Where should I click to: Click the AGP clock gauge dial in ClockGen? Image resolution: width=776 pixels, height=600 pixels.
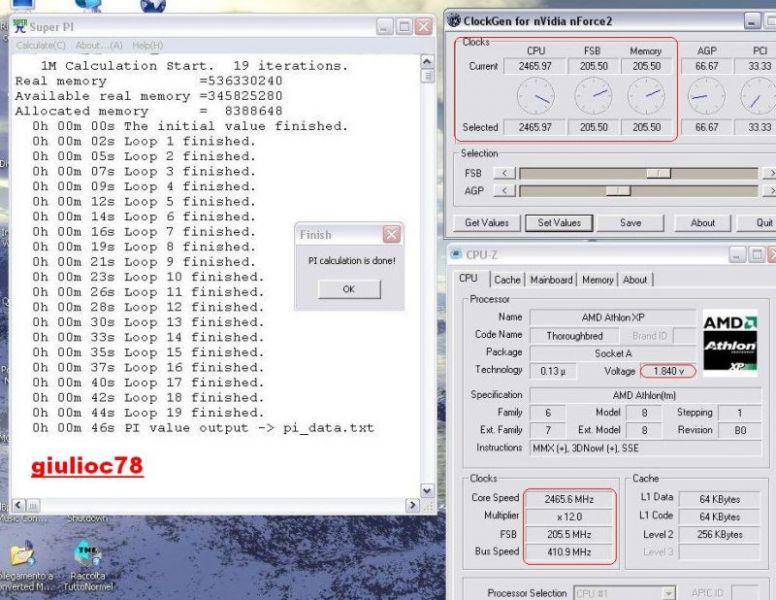707,96
